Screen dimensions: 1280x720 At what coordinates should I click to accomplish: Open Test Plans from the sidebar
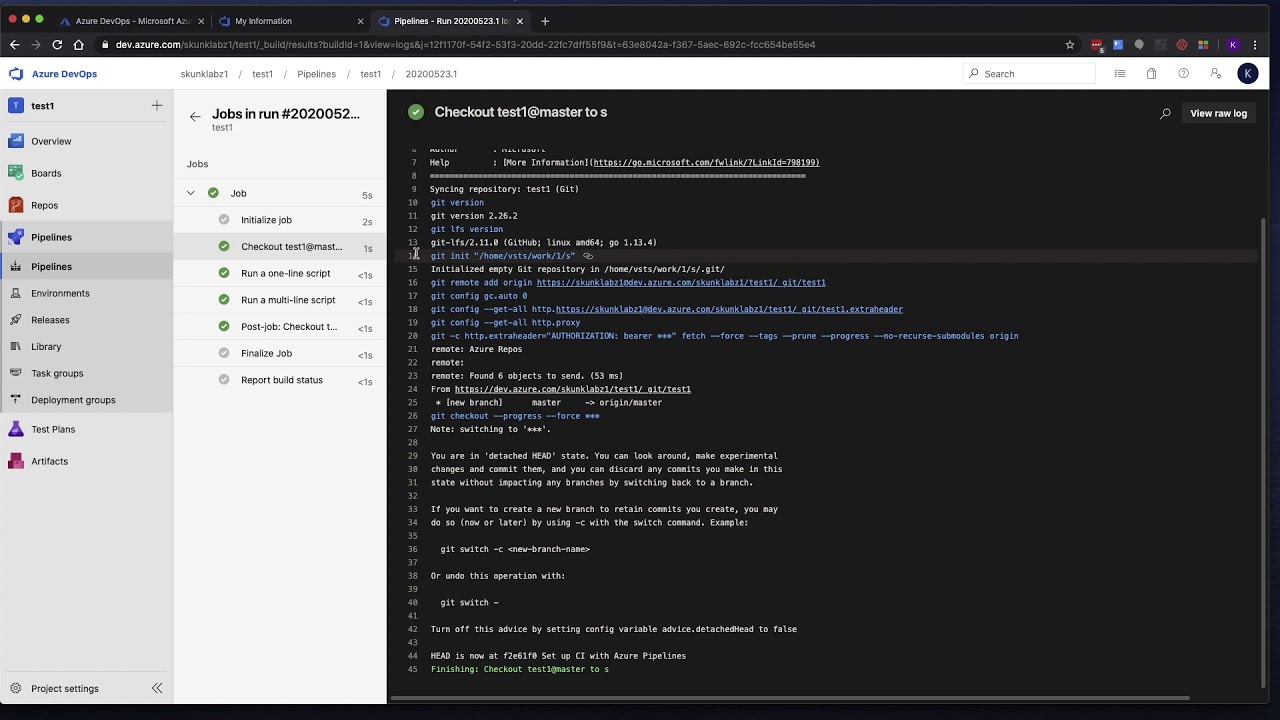(53, 429)
